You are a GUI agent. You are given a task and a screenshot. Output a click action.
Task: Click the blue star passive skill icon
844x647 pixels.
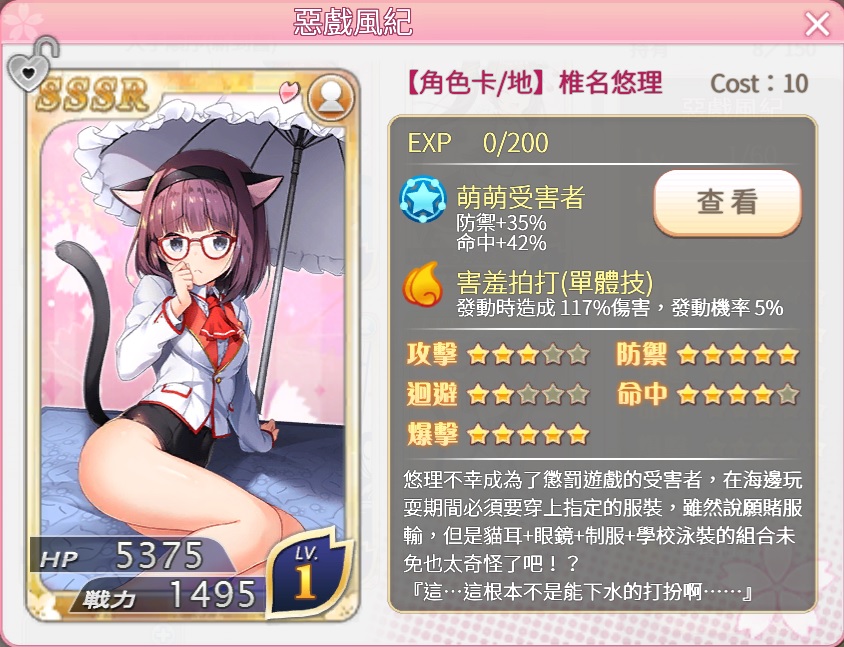click(x=423, y=200)
